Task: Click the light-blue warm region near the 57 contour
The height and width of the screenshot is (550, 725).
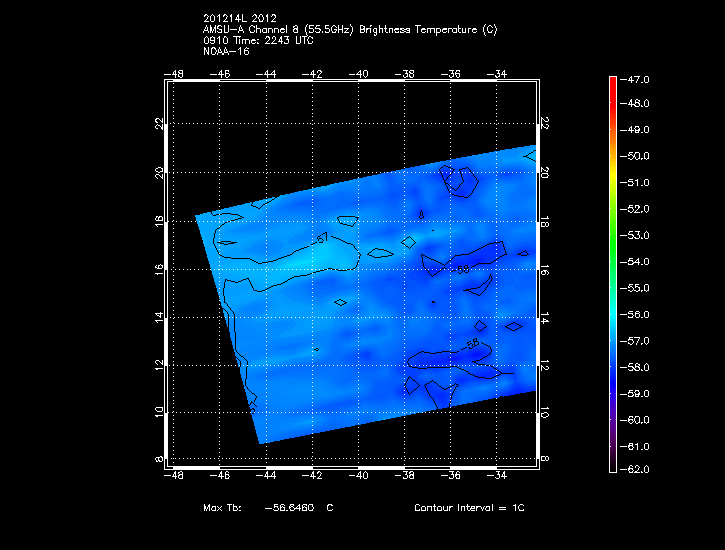Action: point(300,257)
